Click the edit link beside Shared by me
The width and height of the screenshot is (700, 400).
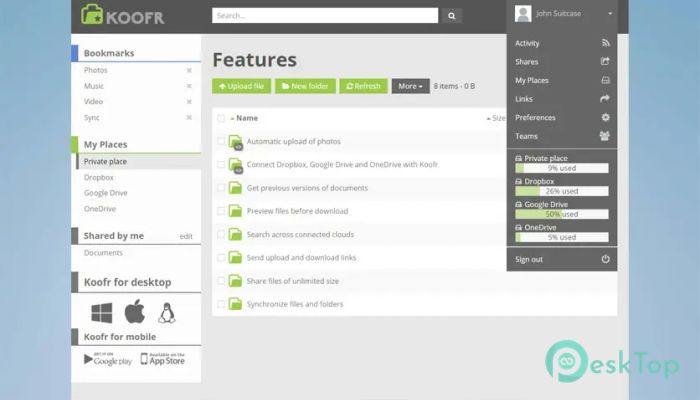tap(186, 237)
